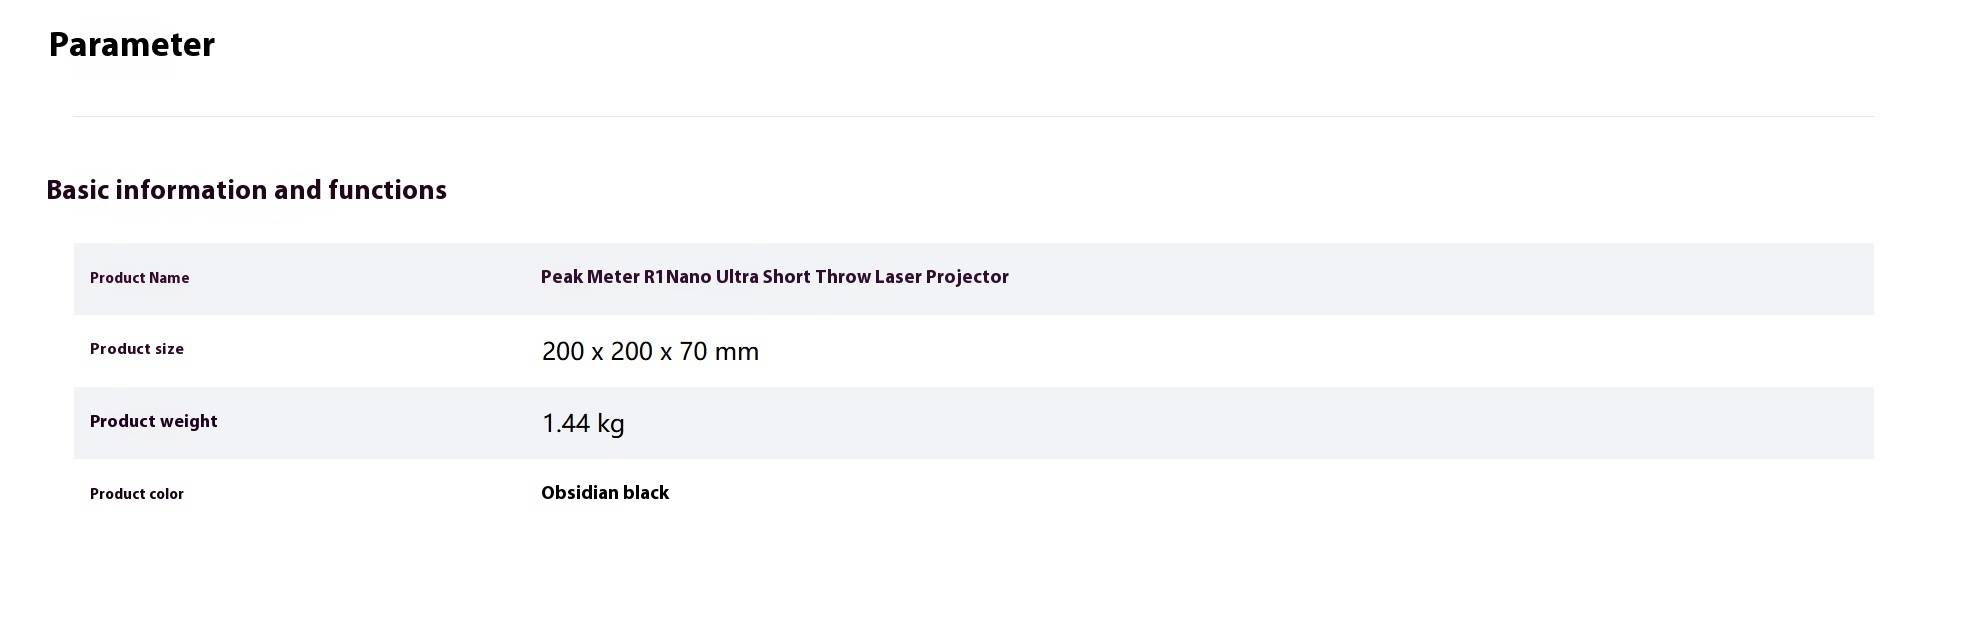Click the "Basic information and functions" heading

point(246,190)
